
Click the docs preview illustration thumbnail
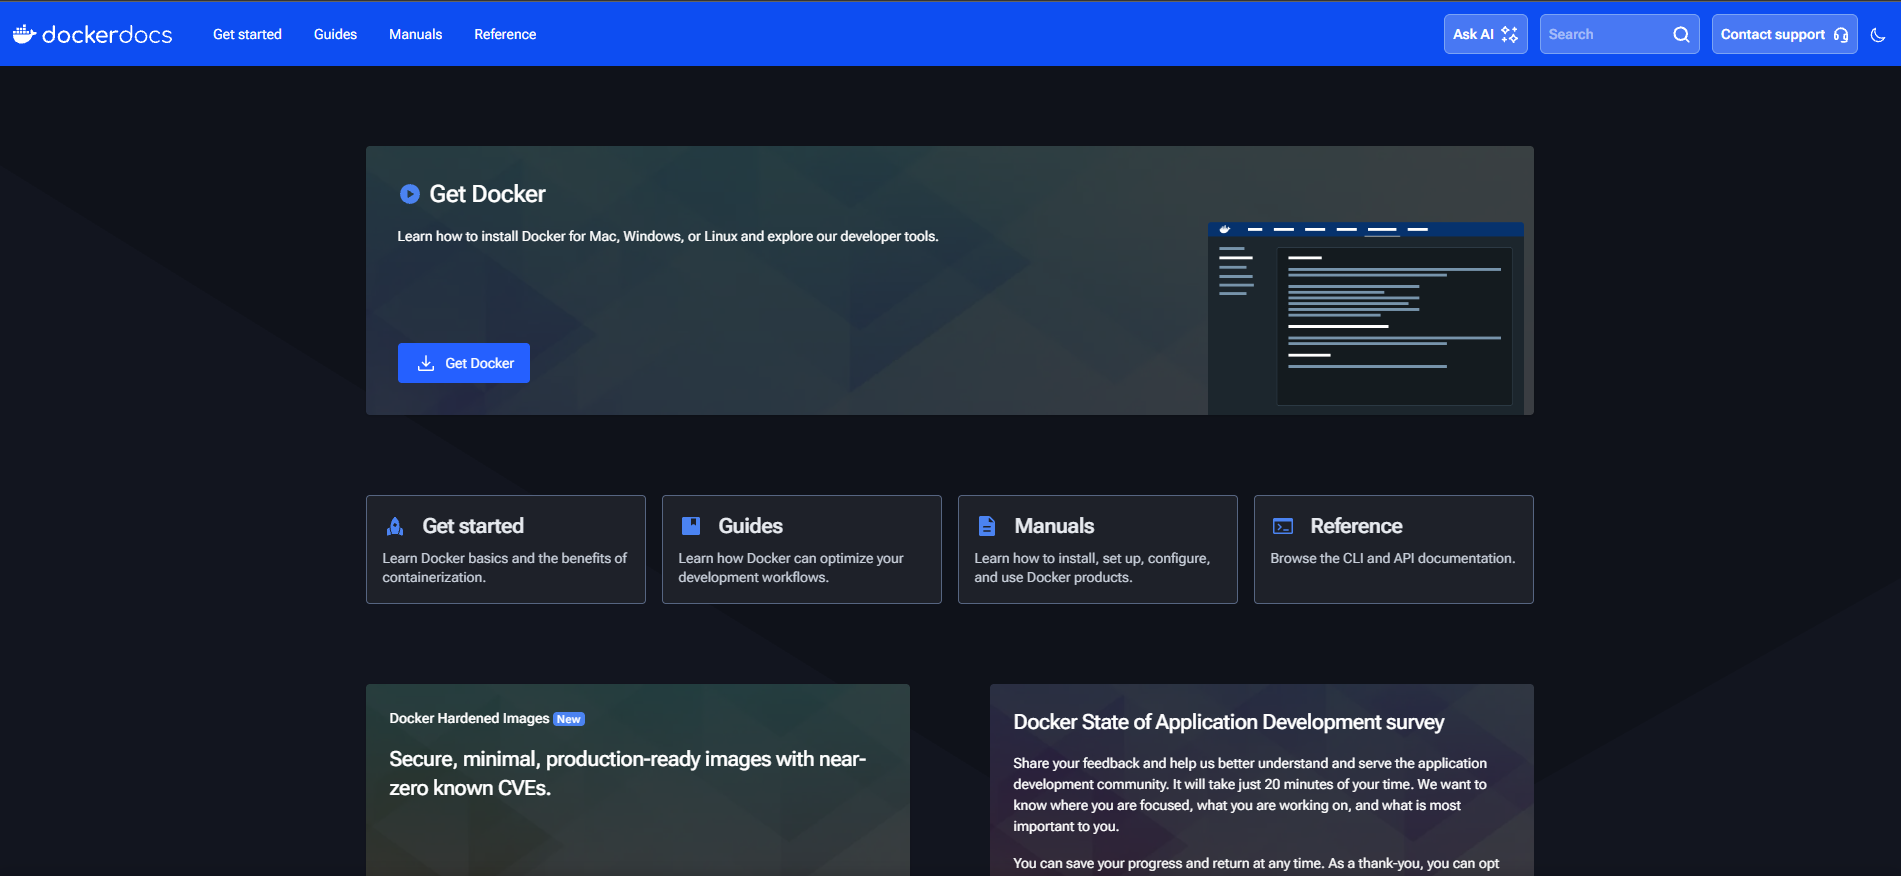(x=1365, y=318)
